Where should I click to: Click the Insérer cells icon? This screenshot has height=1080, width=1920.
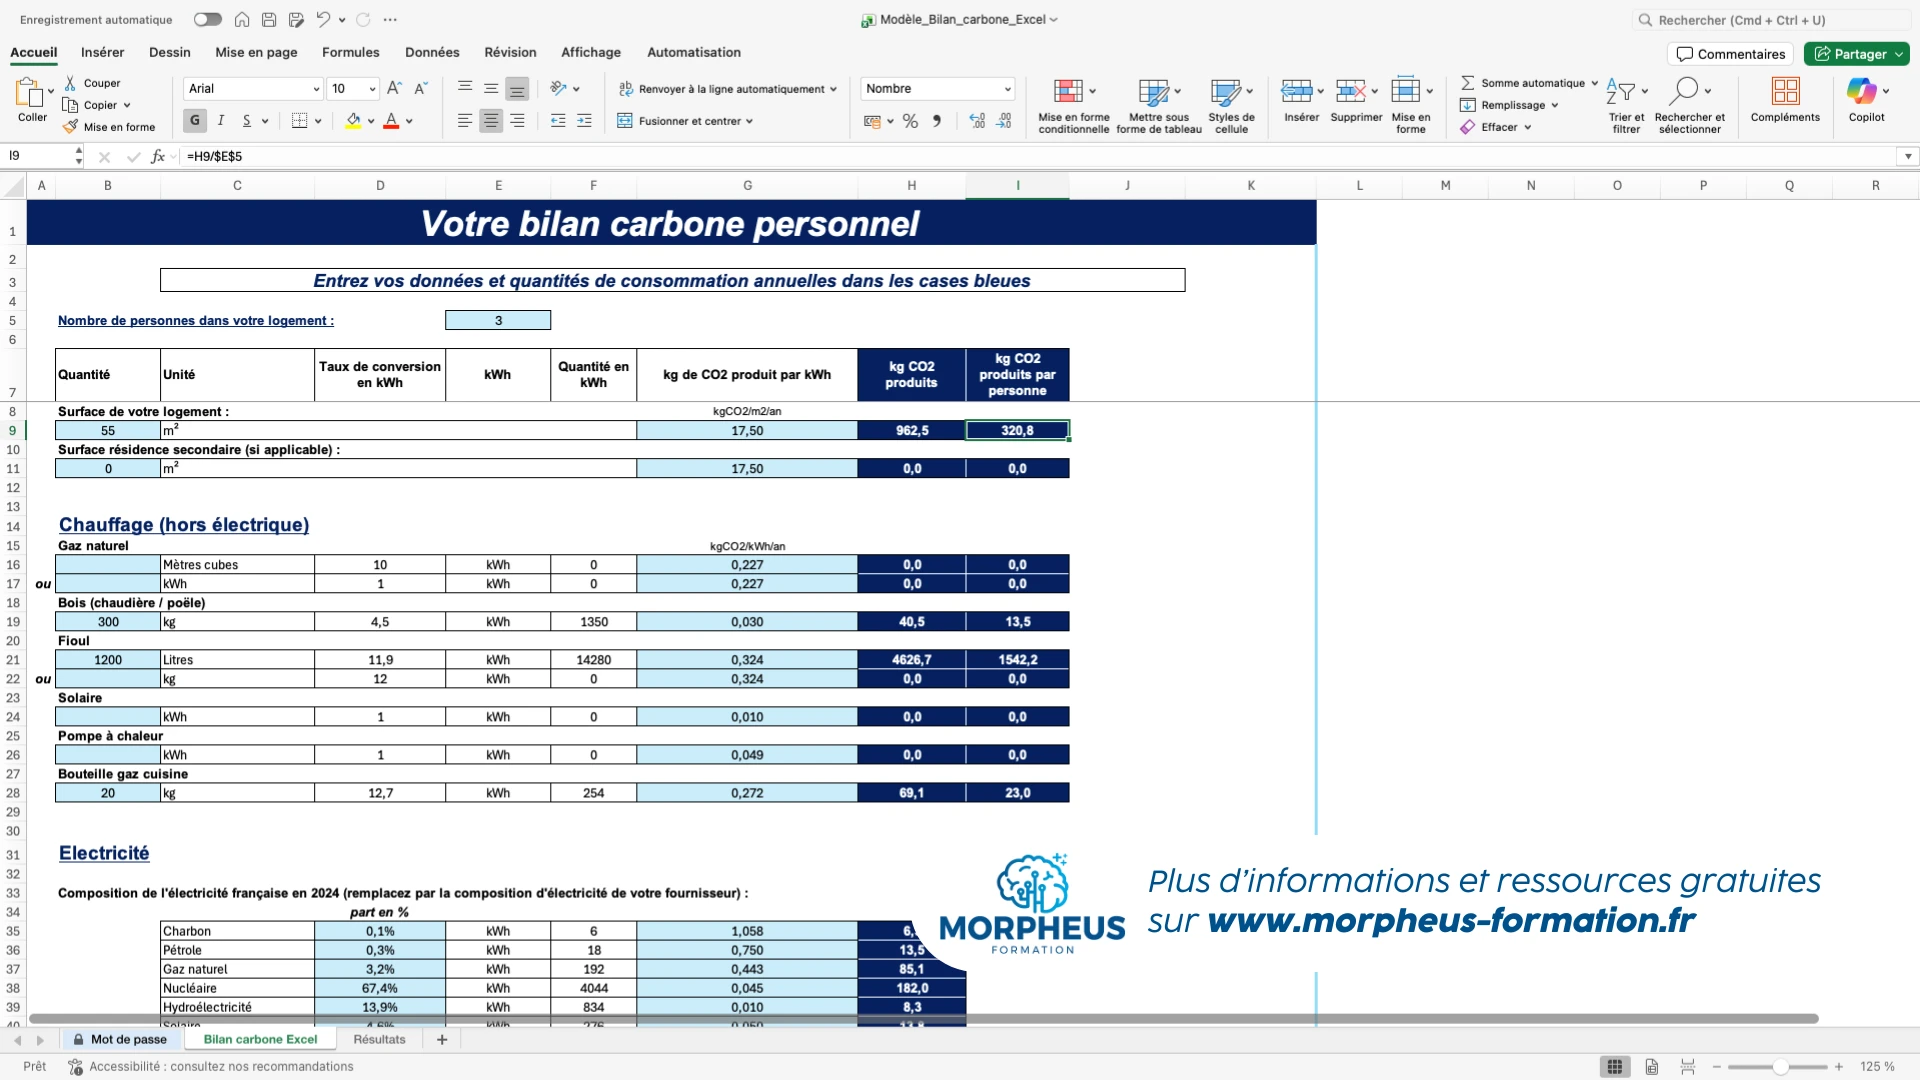pos(1297,91)
